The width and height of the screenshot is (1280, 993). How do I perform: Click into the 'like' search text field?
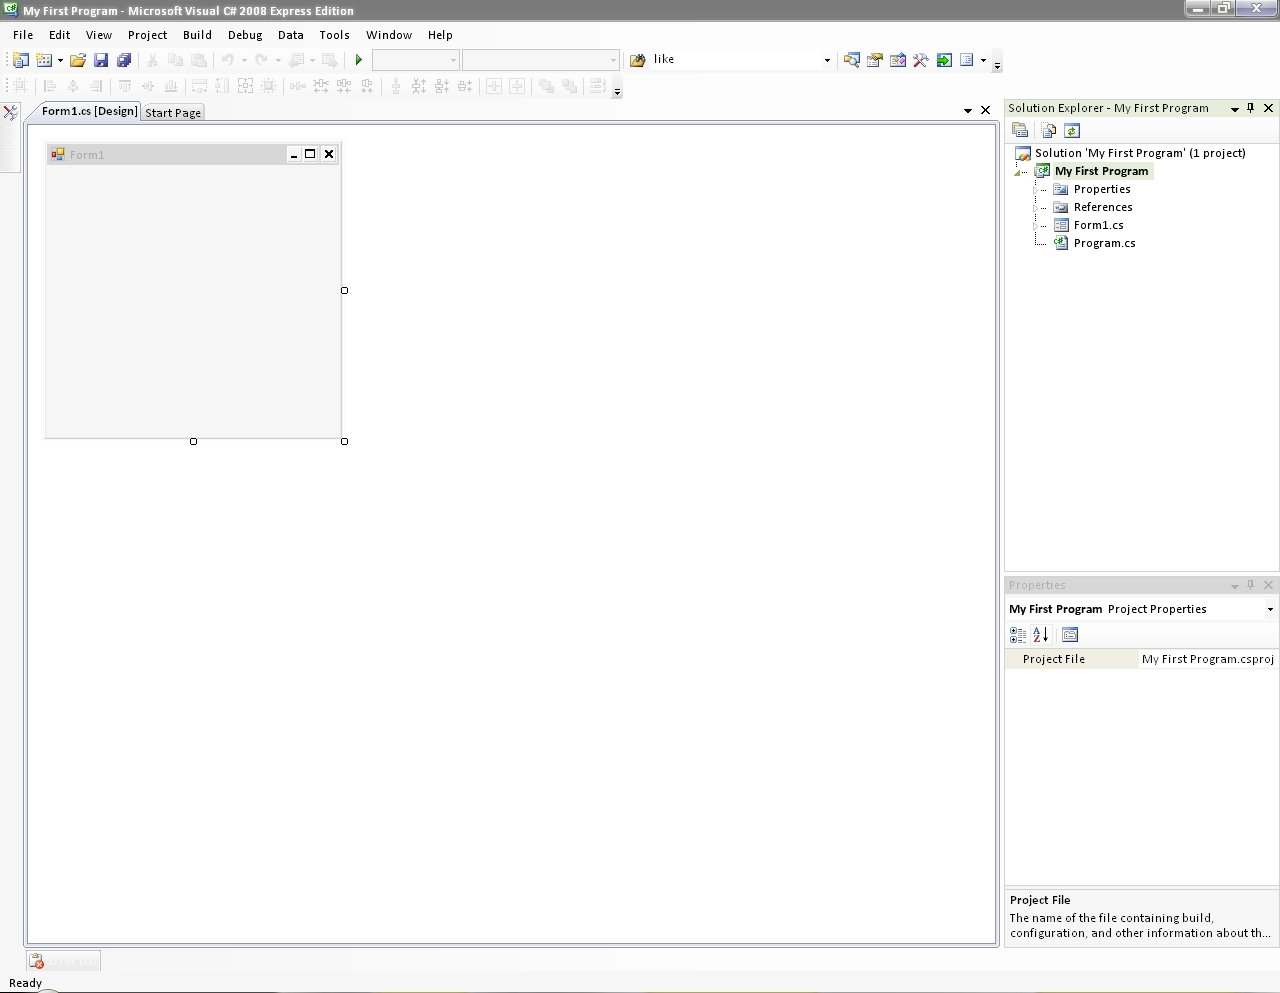click(736, 60)
